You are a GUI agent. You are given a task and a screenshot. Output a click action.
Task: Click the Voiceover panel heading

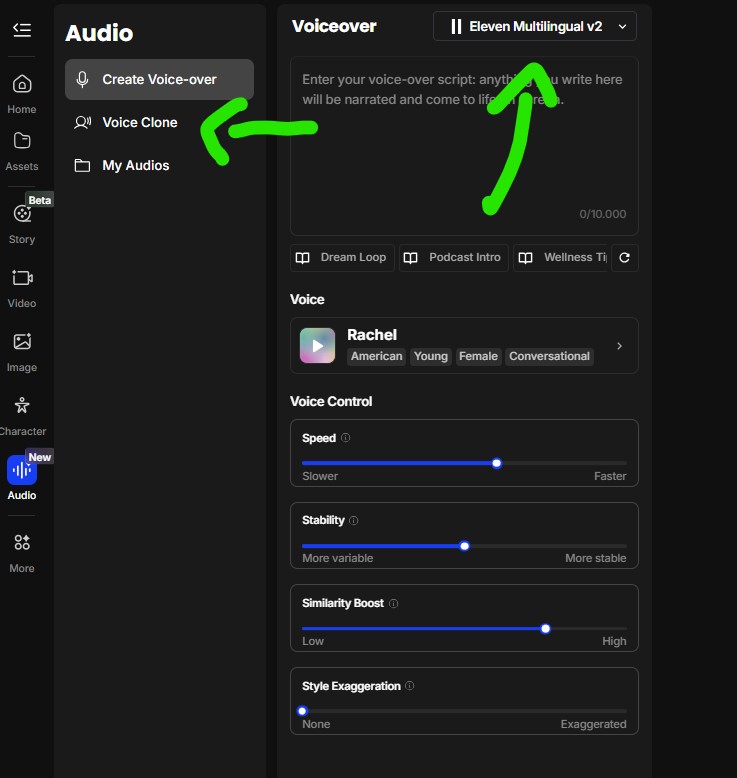[334, 26]
